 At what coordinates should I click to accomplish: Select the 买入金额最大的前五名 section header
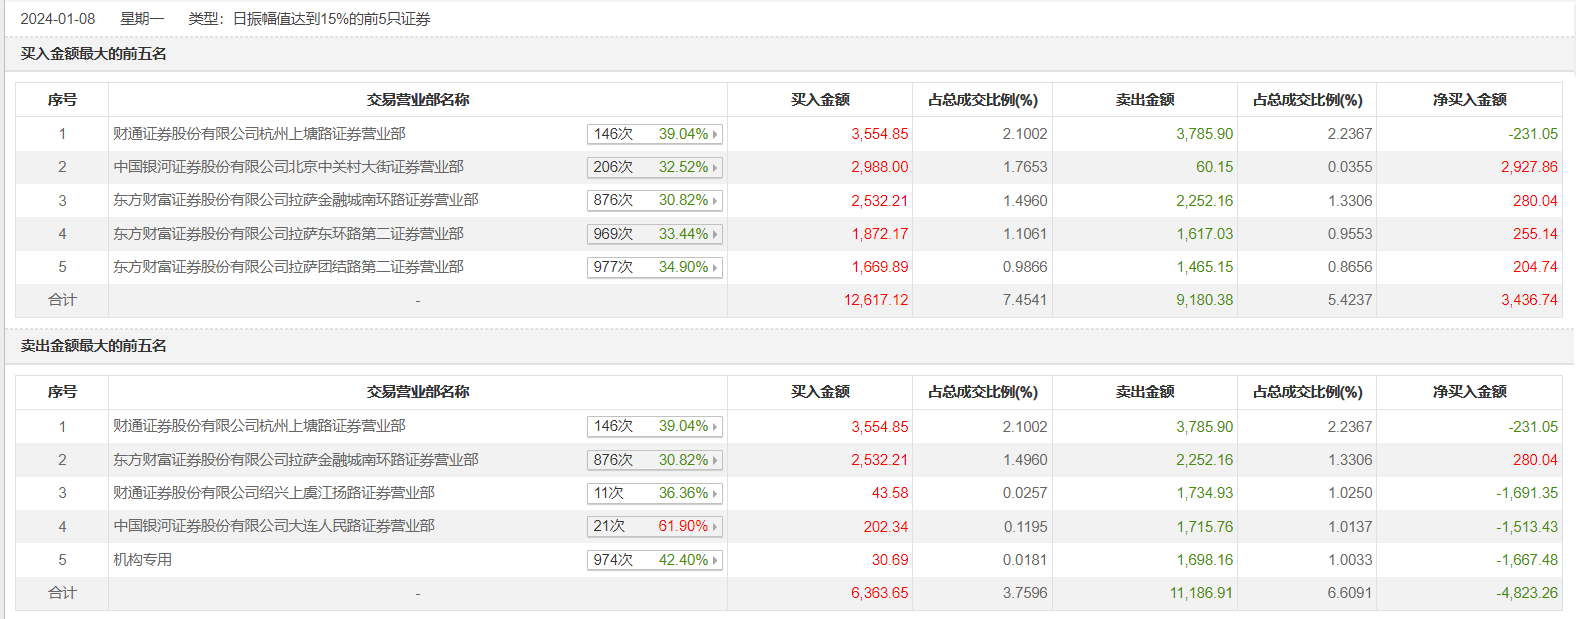(x=93, y=54)
